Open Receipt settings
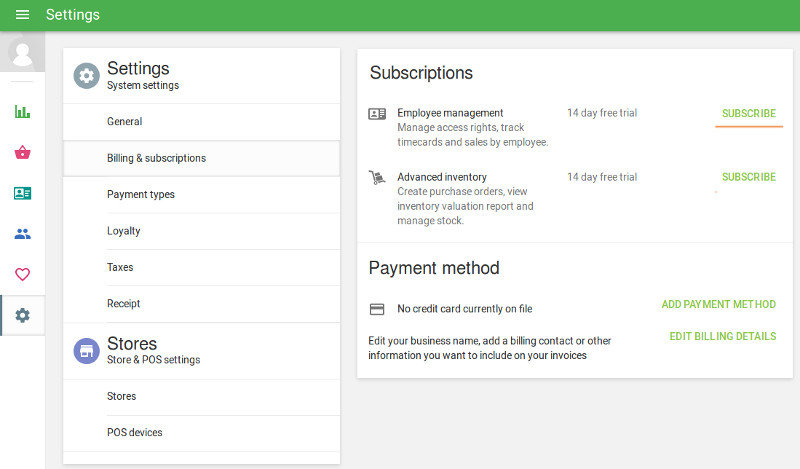This screenshot has height=469, width=800. (x=123, y=303)
